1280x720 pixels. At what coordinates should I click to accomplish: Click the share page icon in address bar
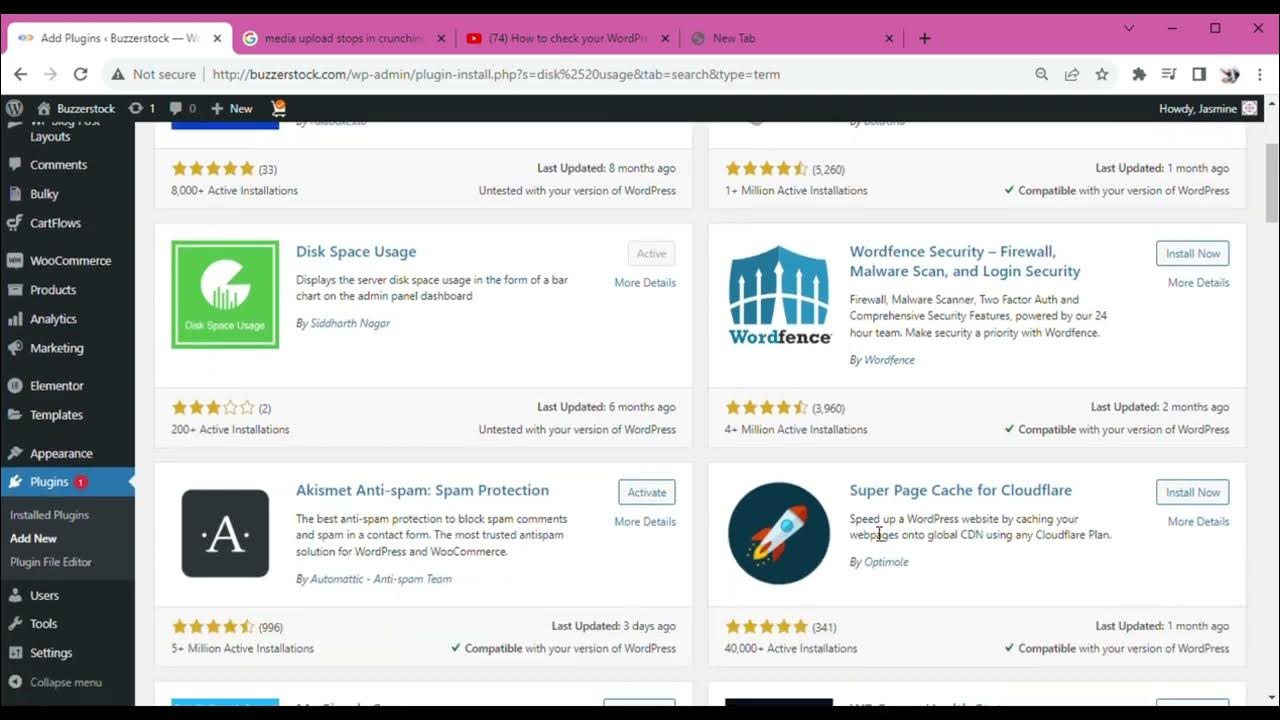click(1071, 74)
